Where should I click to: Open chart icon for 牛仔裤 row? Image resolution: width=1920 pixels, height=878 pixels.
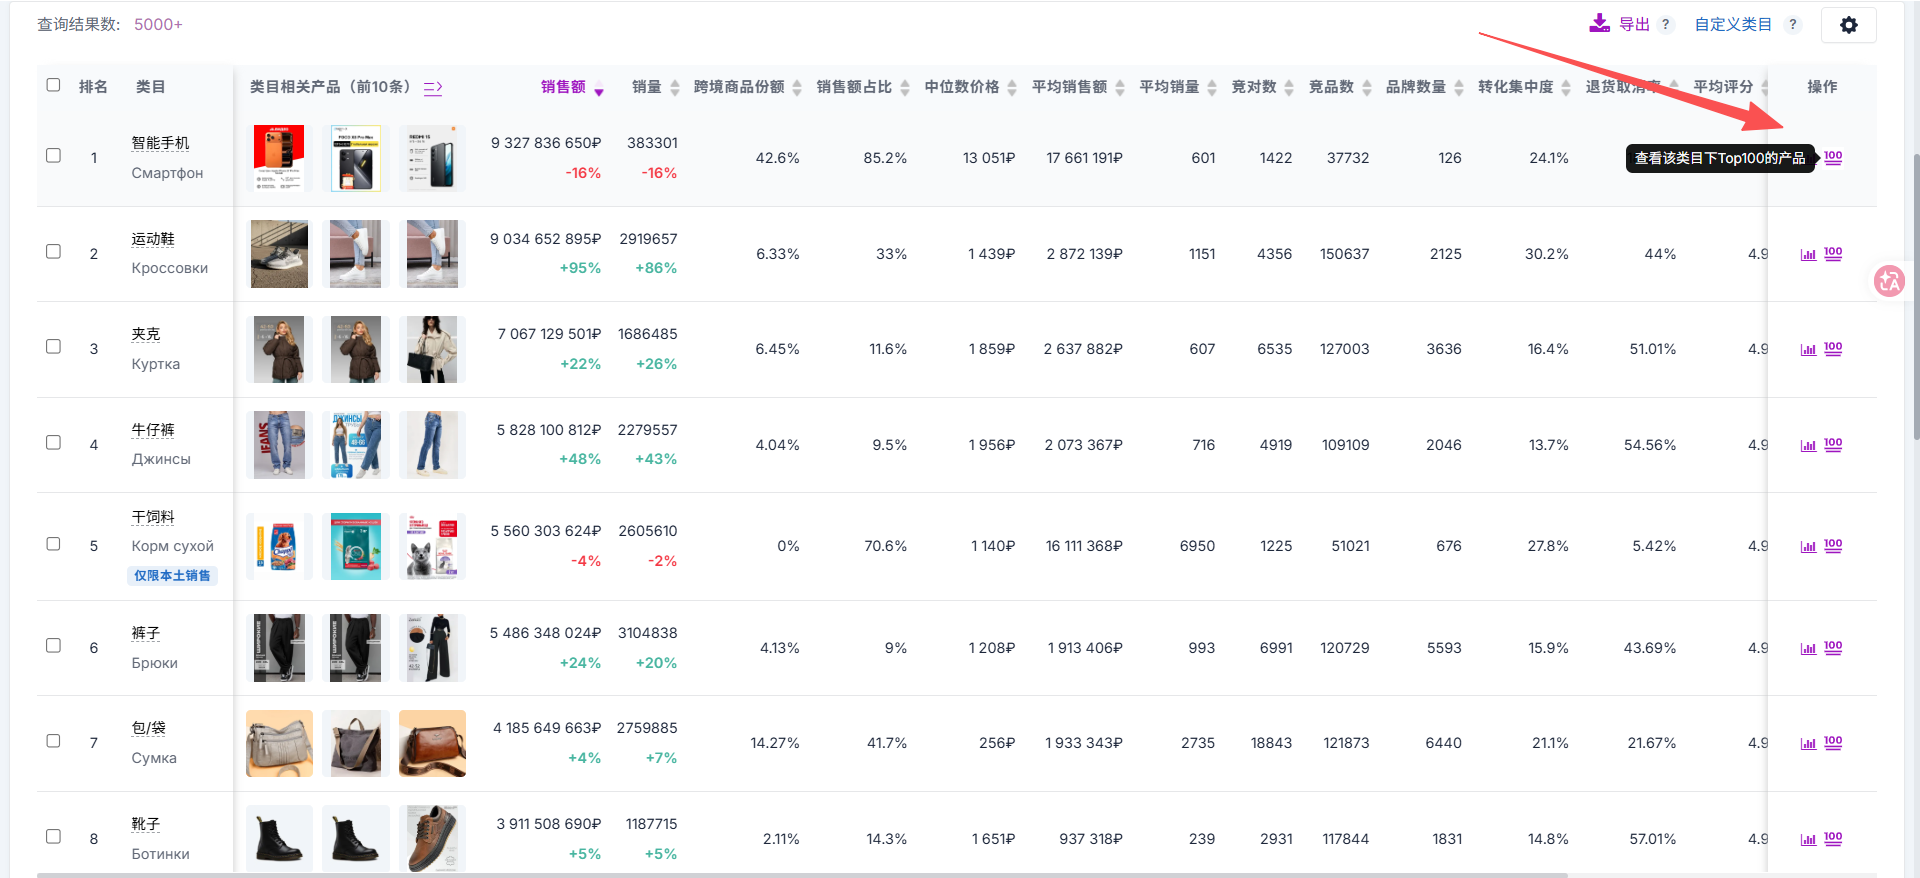1808,446
